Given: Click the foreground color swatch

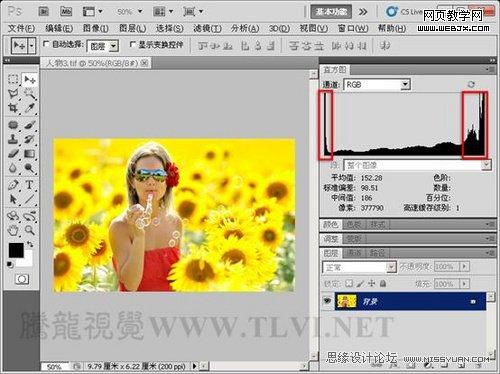Looking at the screenshot, I should coord(16,250).
